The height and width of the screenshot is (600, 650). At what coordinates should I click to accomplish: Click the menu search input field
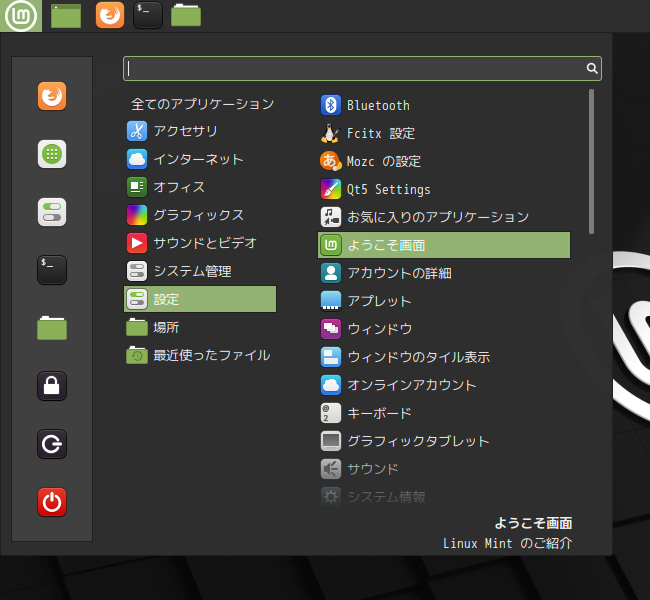click(x=362, y=68)
